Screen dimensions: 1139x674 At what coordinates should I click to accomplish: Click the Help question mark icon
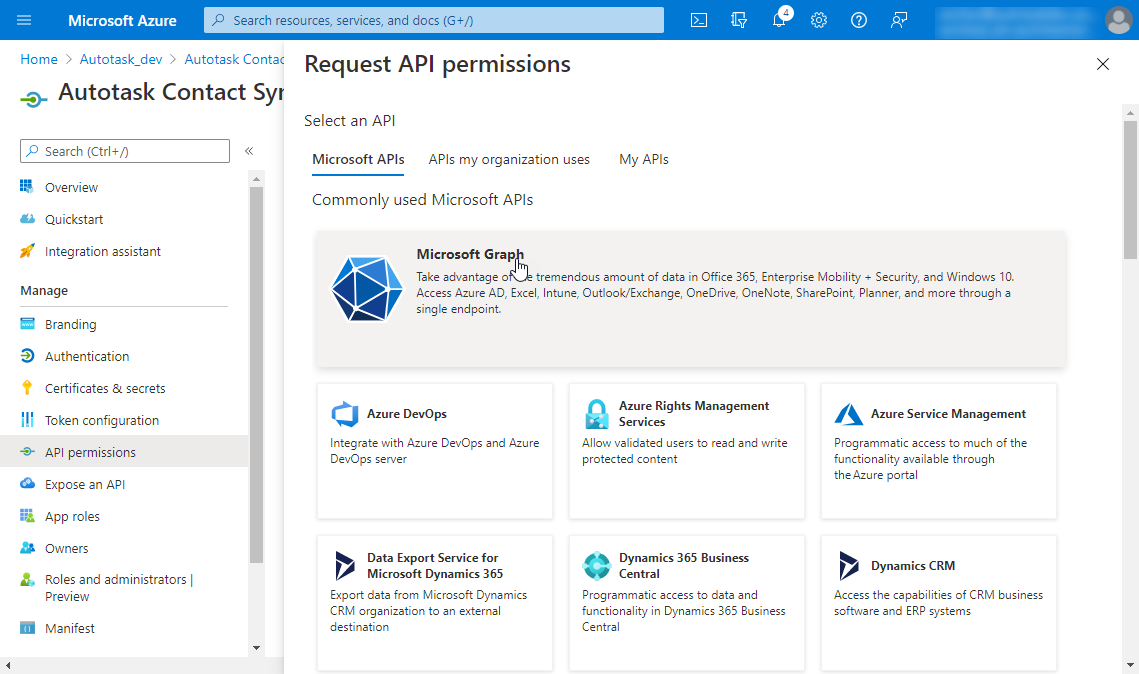click(858, 20)
